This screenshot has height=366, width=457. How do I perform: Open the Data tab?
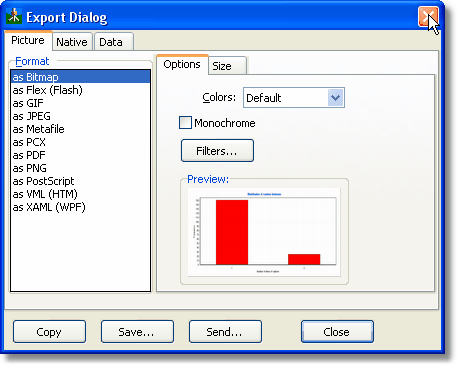[x=114, y=42]
